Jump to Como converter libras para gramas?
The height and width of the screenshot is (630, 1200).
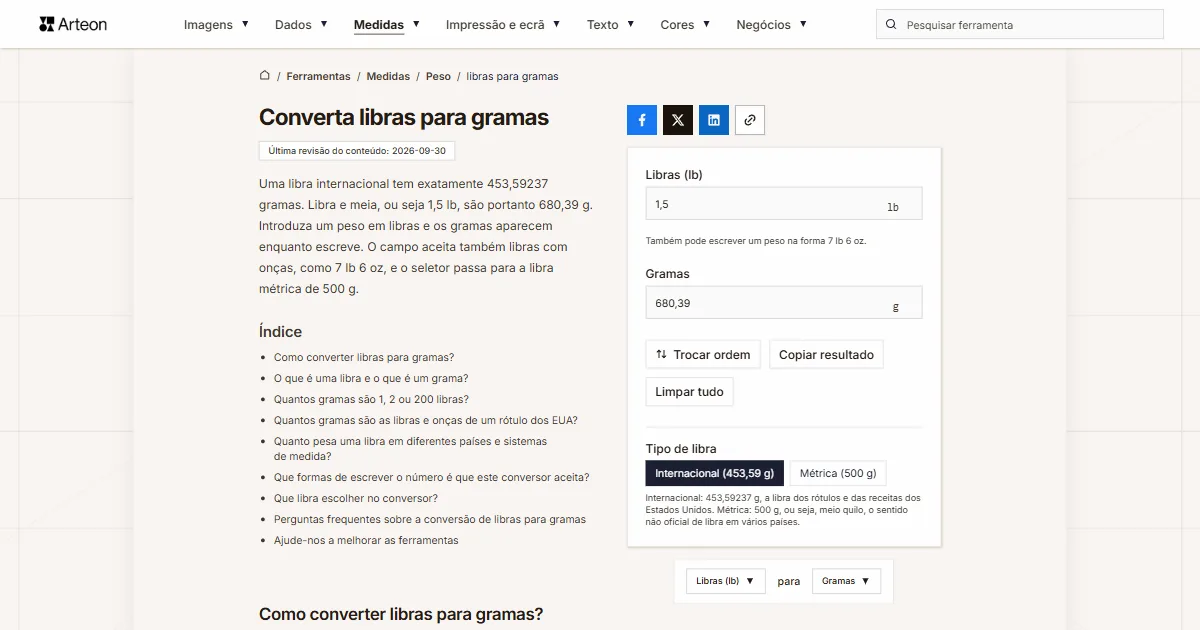[364, 357]
